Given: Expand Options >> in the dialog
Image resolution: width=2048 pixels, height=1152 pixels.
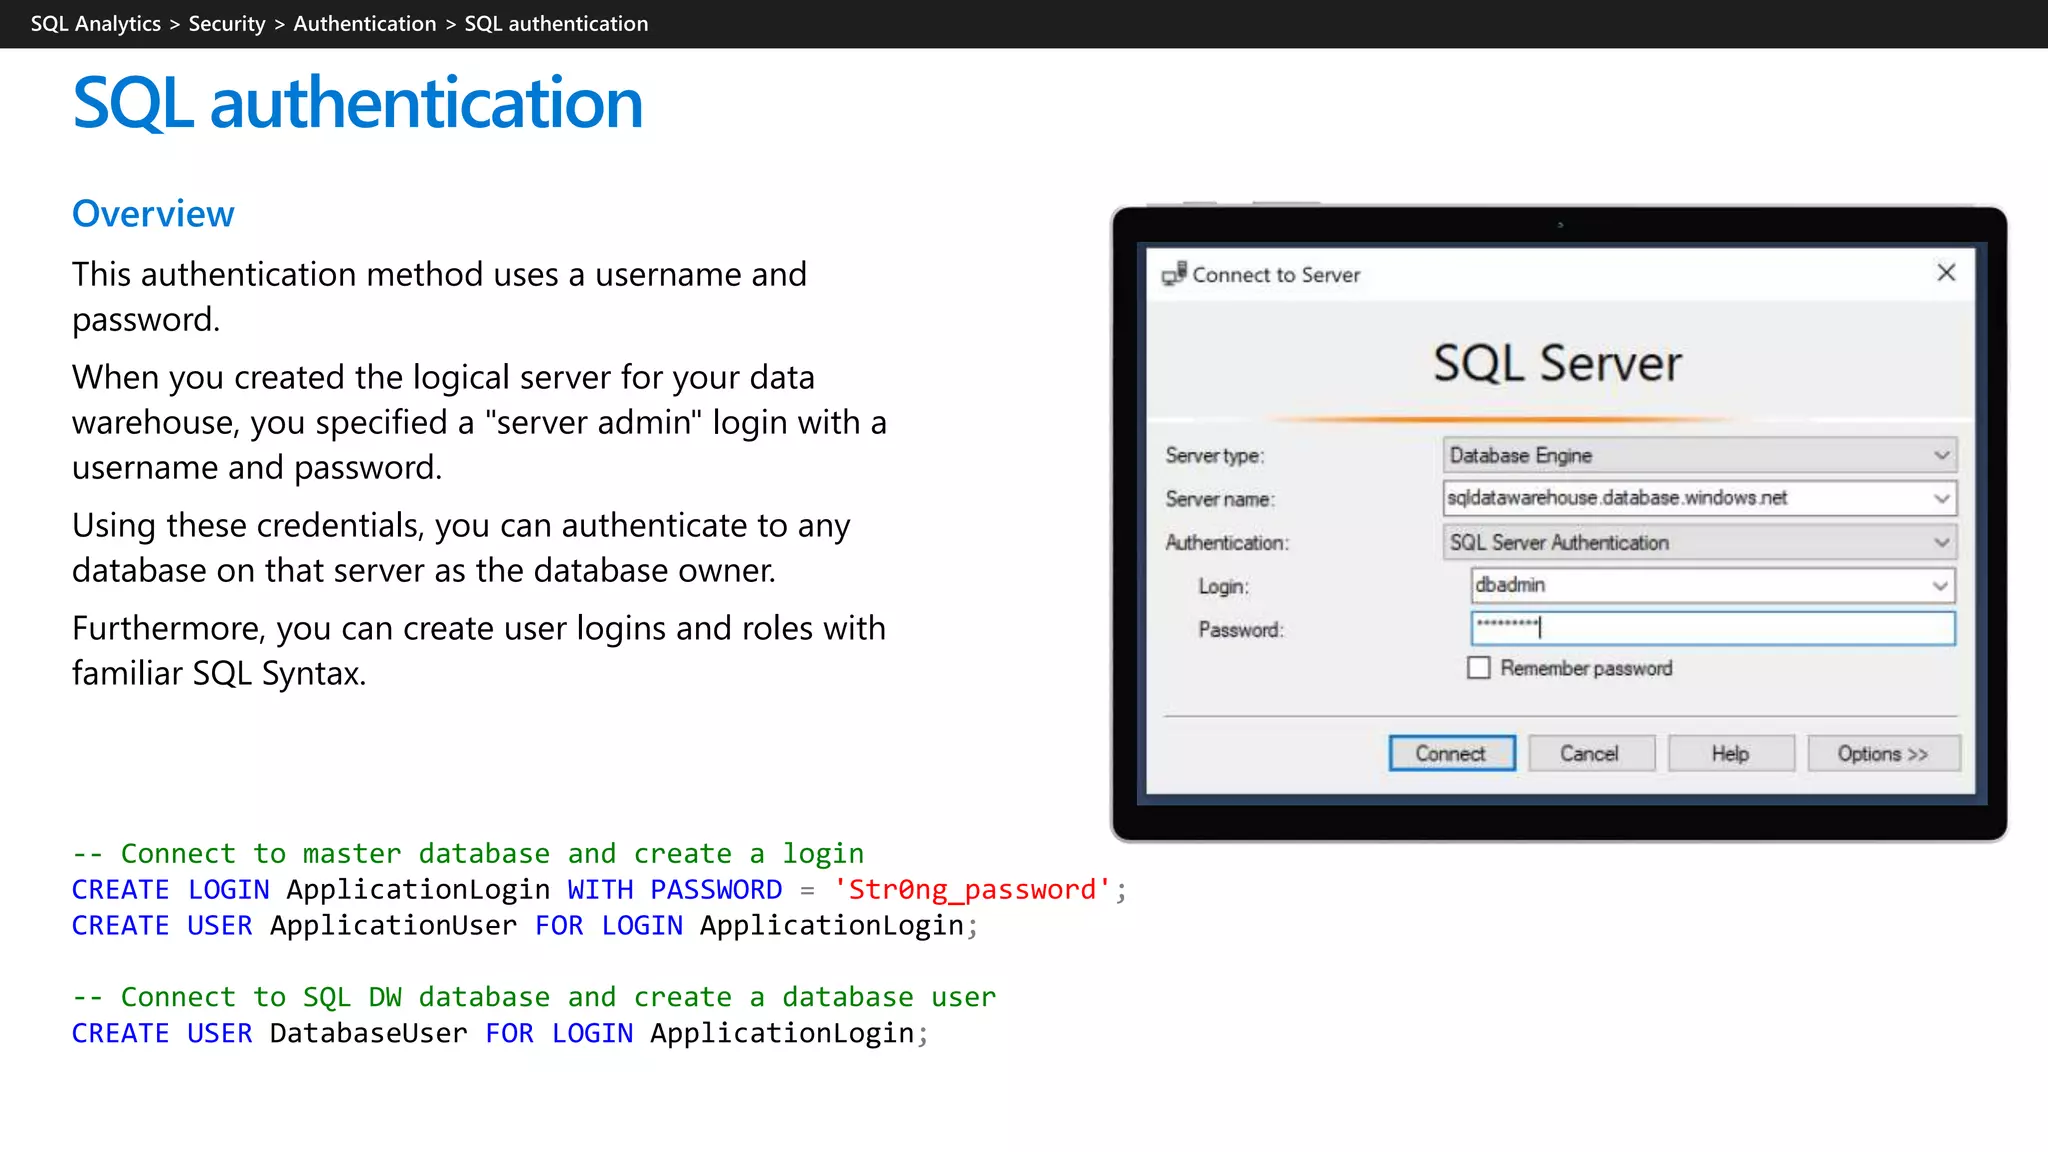Looking at the screenshot, I should pyautogui.click(x=1883, y=754).
